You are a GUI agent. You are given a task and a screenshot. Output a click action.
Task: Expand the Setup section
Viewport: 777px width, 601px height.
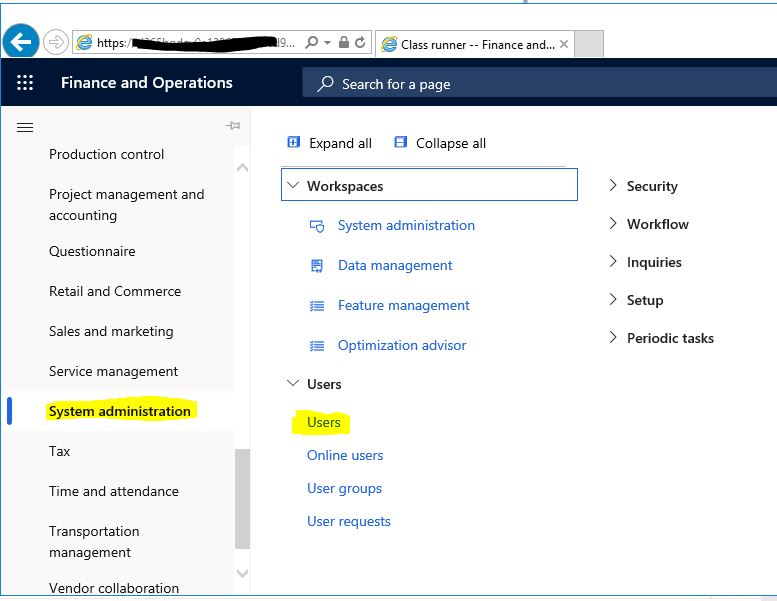tap(636, 300)
